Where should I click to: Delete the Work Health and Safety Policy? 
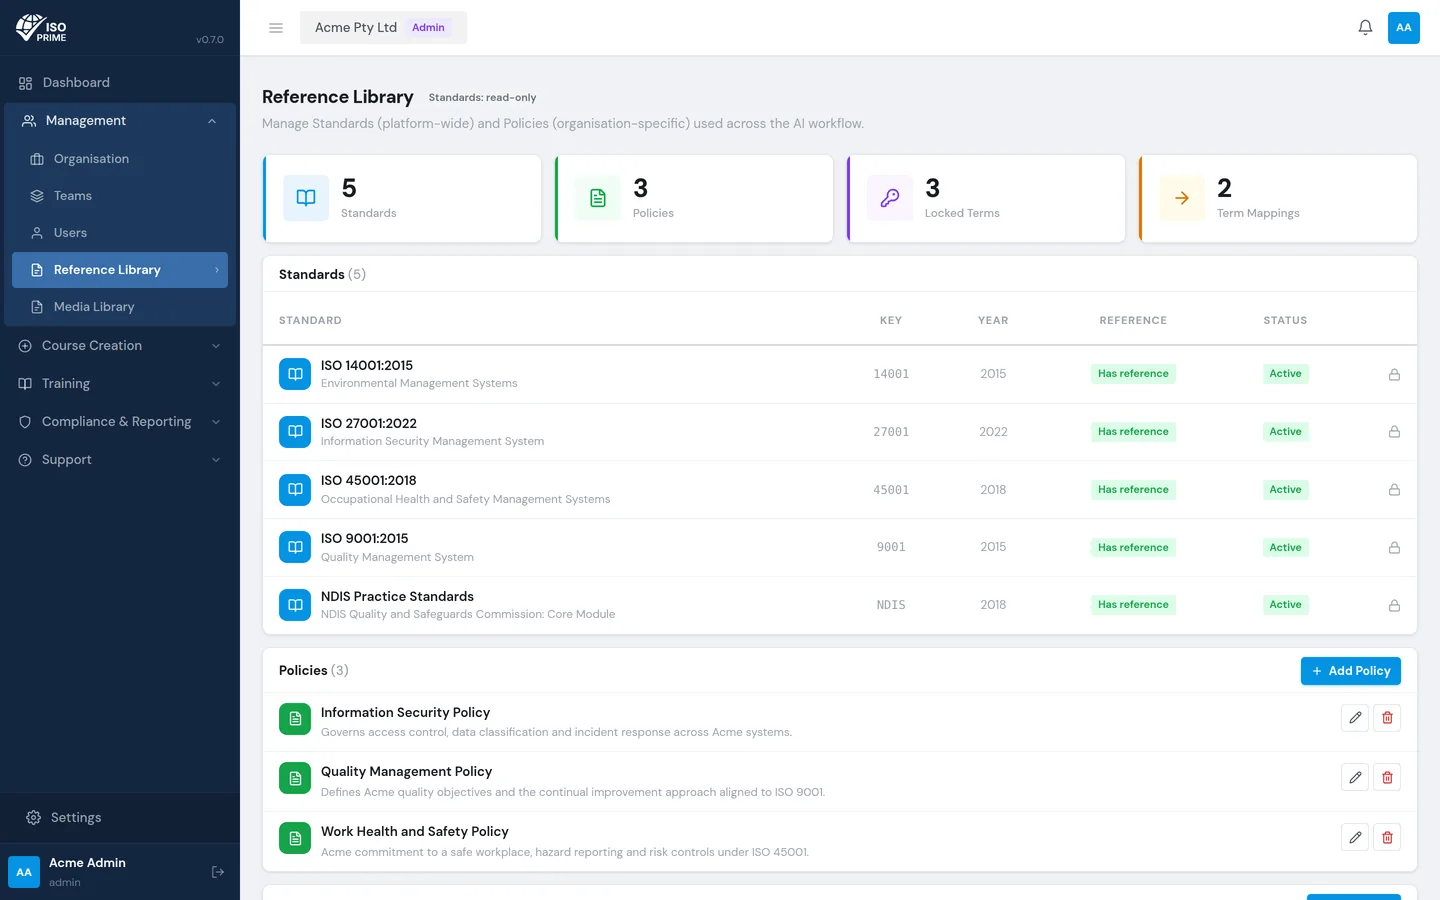click(1387, 838)
